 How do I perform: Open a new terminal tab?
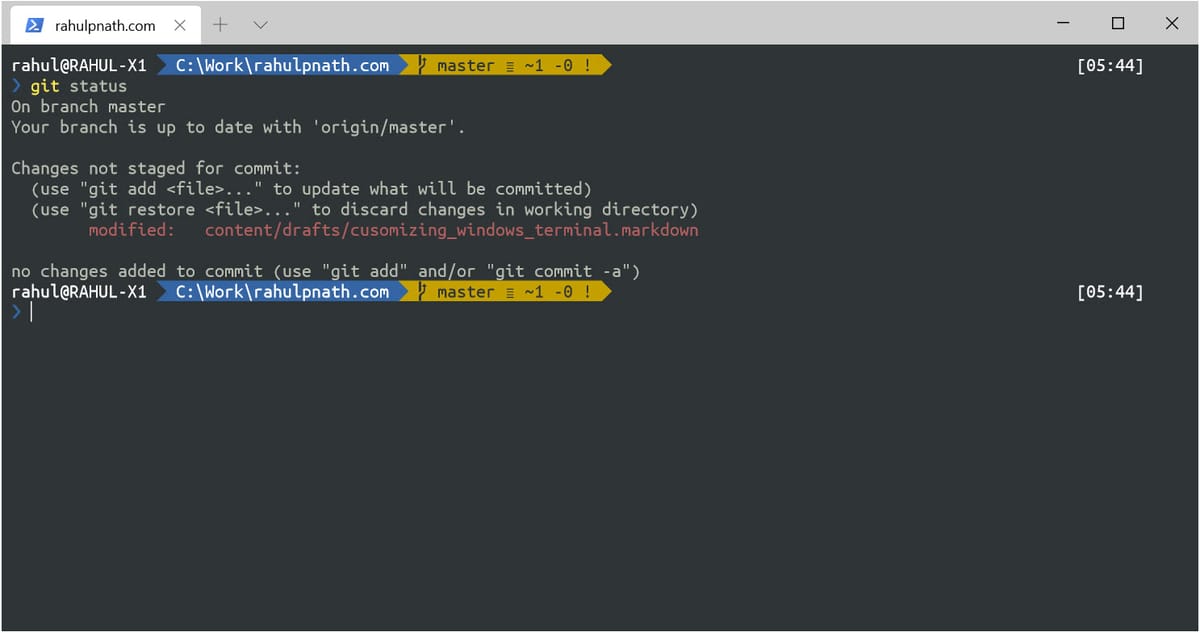click(220, 24)
